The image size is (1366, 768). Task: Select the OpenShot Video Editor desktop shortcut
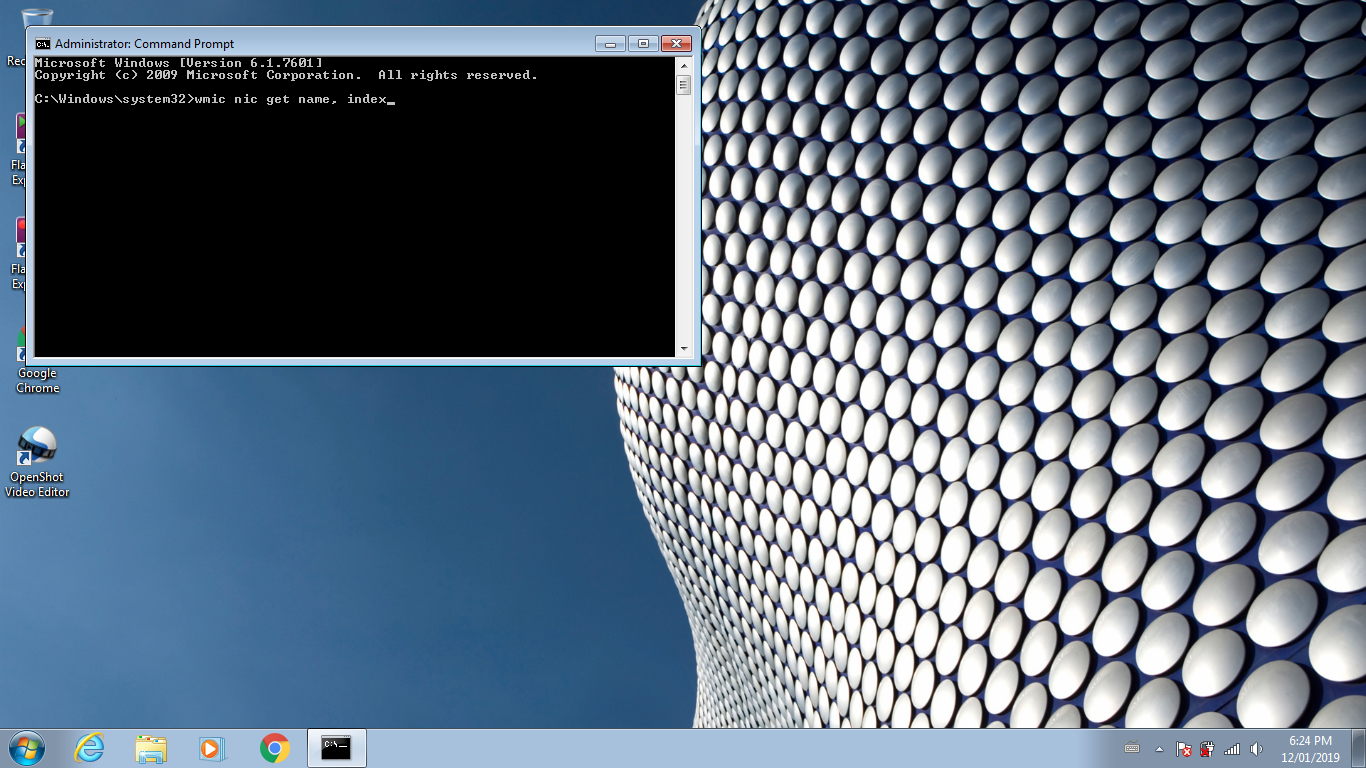tap(38, 461)
